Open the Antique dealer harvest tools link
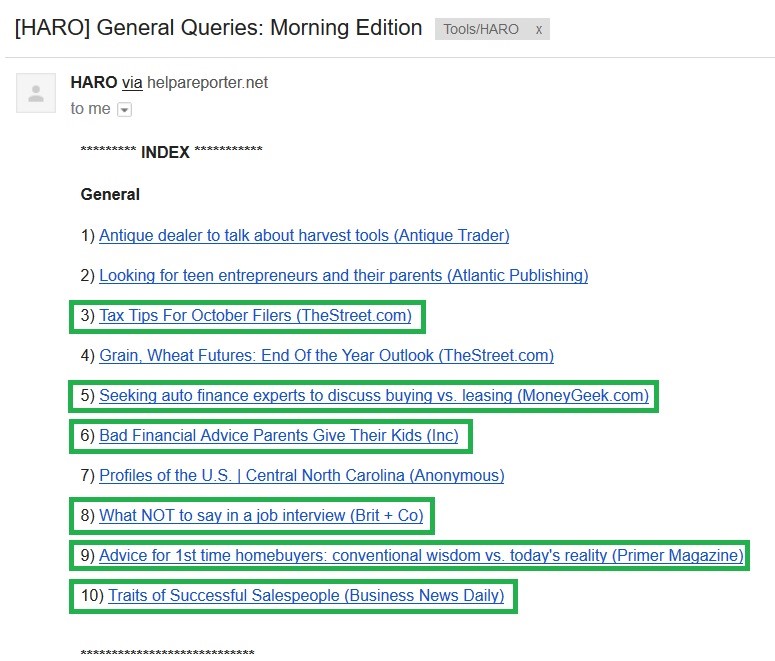This screenshot has height=661, width=775. point(304,235)
